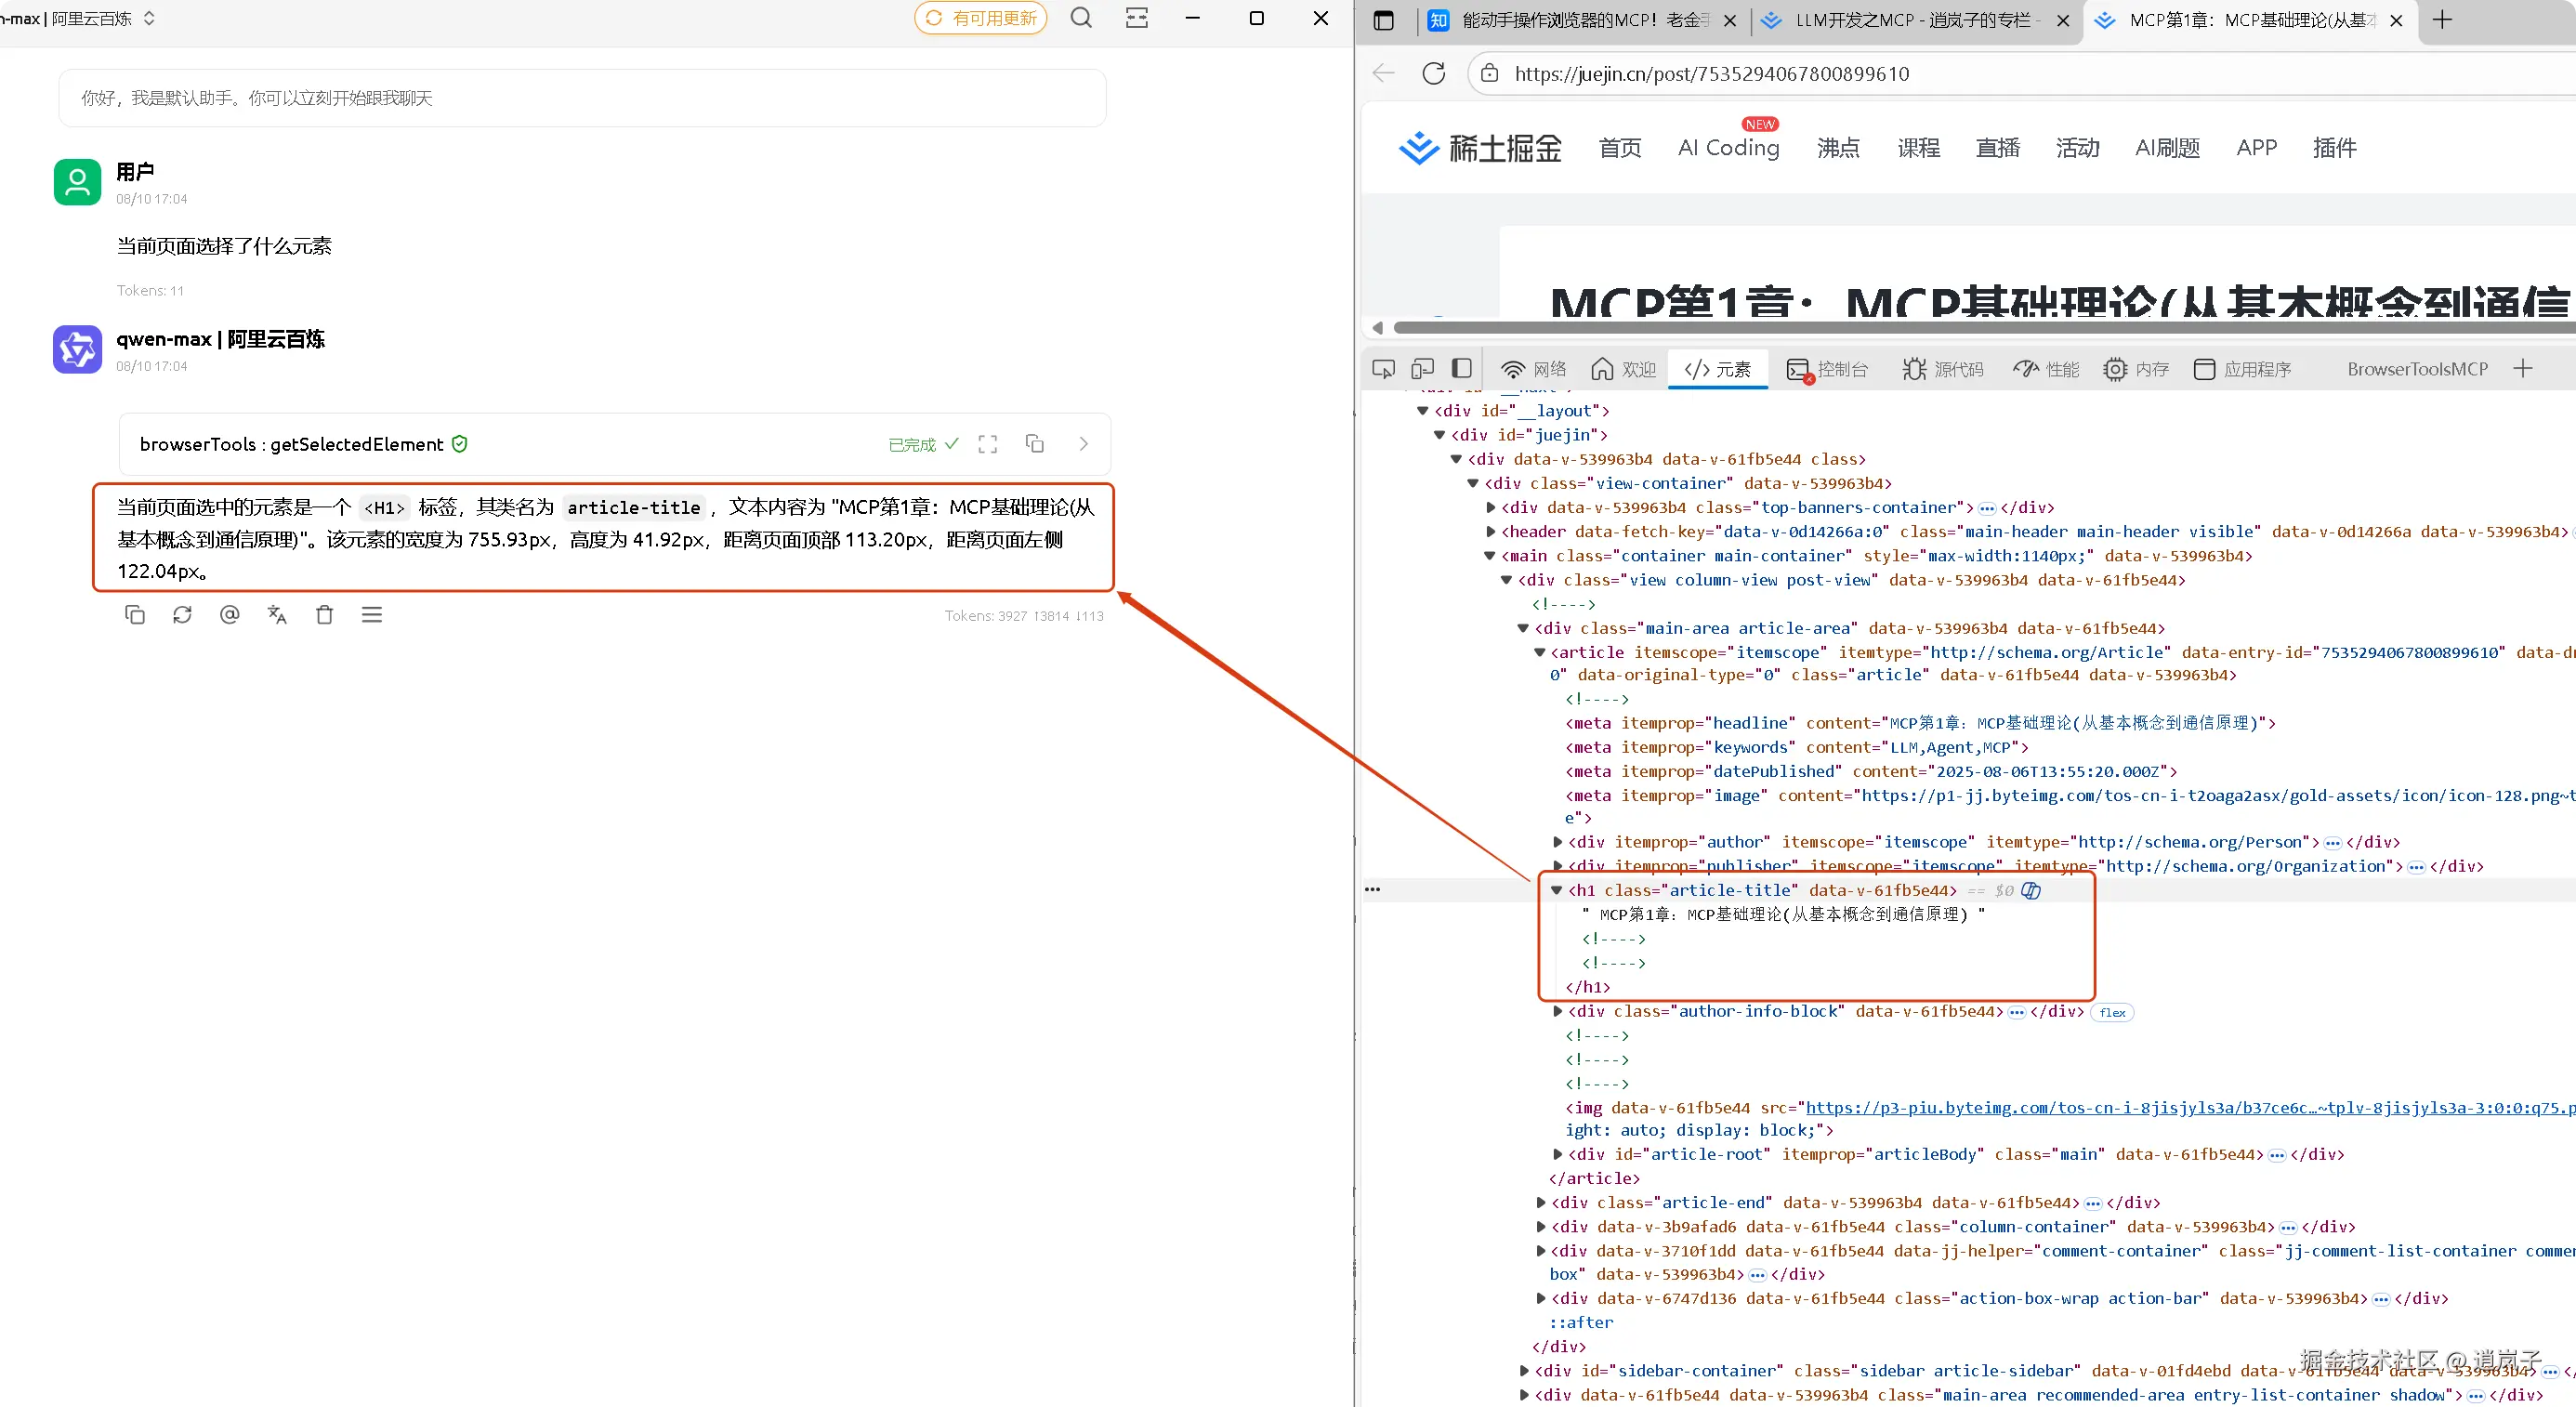Image resolution: width=2576 pixels, height=1407 pixels.
Task: Toggle the DevTools sidebar panel icon
Action: 1462,369
